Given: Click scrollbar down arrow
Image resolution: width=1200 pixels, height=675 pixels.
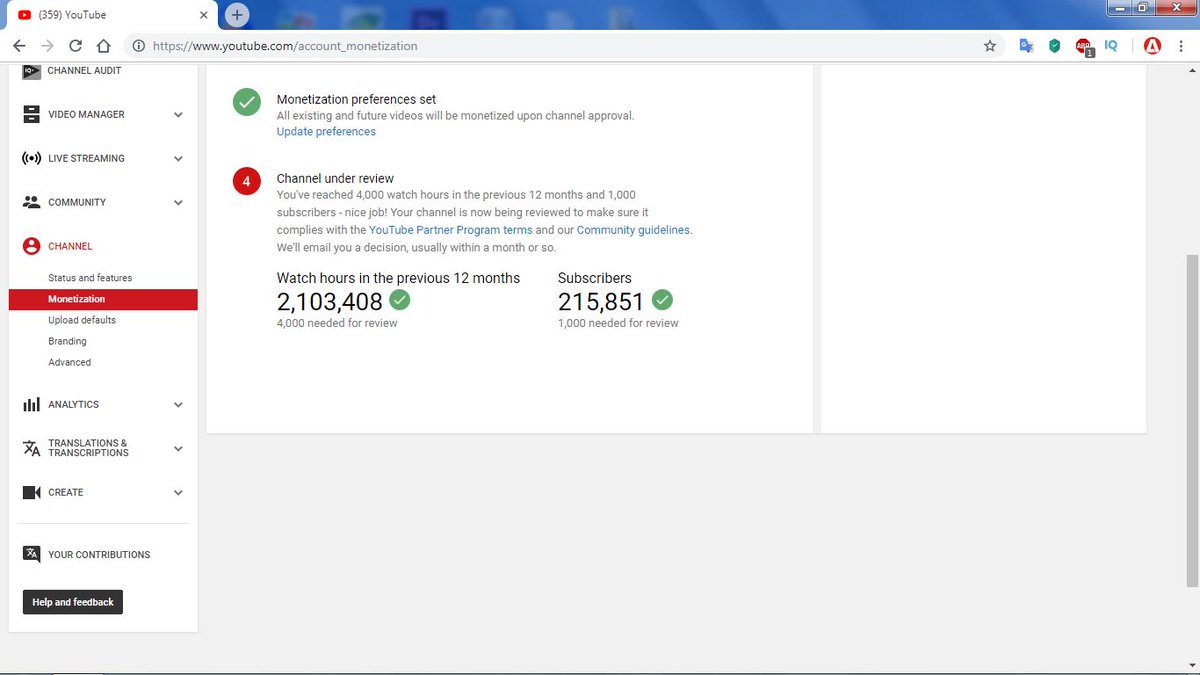Looking at the screenshot, I should tap(1190, 667).
